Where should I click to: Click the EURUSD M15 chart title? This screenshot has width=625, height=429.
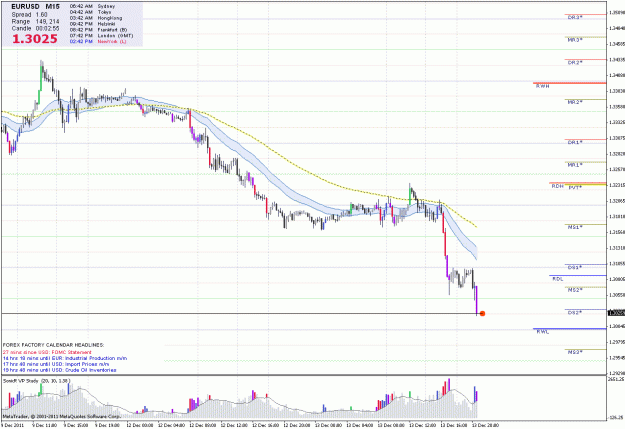[x=35, y=7]
